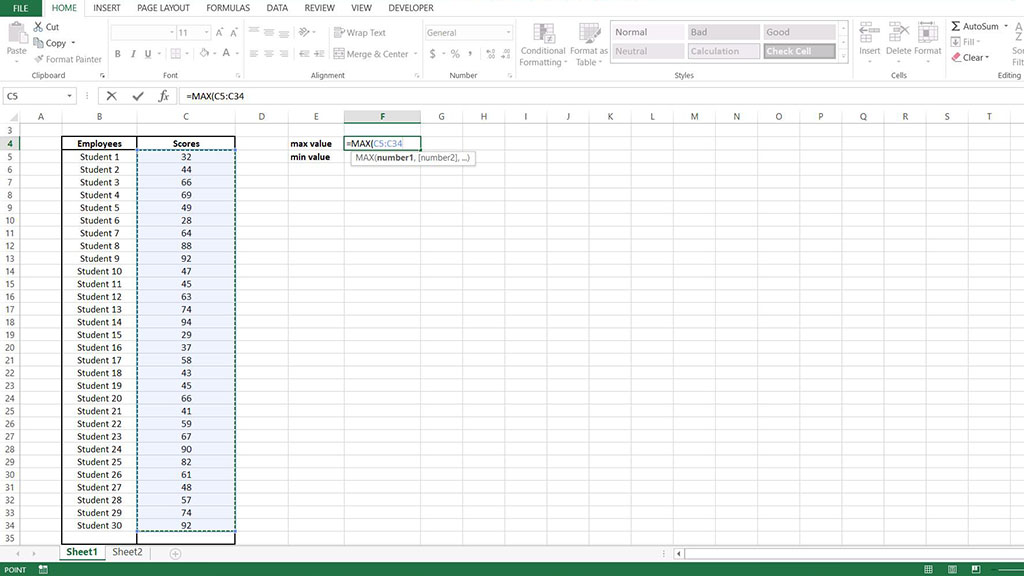Switch to the DATA ribbon tab
1024x576 pixels.
click(x=277, y=8)
